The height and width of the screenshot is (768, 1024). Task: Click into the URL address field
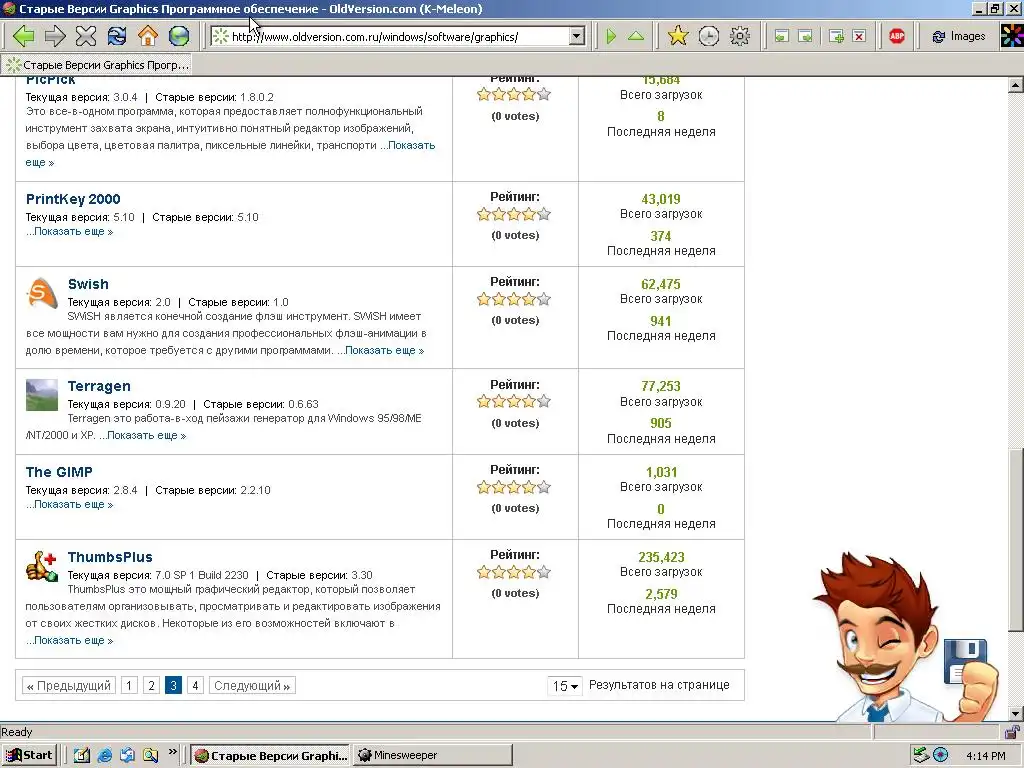tap(400, 37)
